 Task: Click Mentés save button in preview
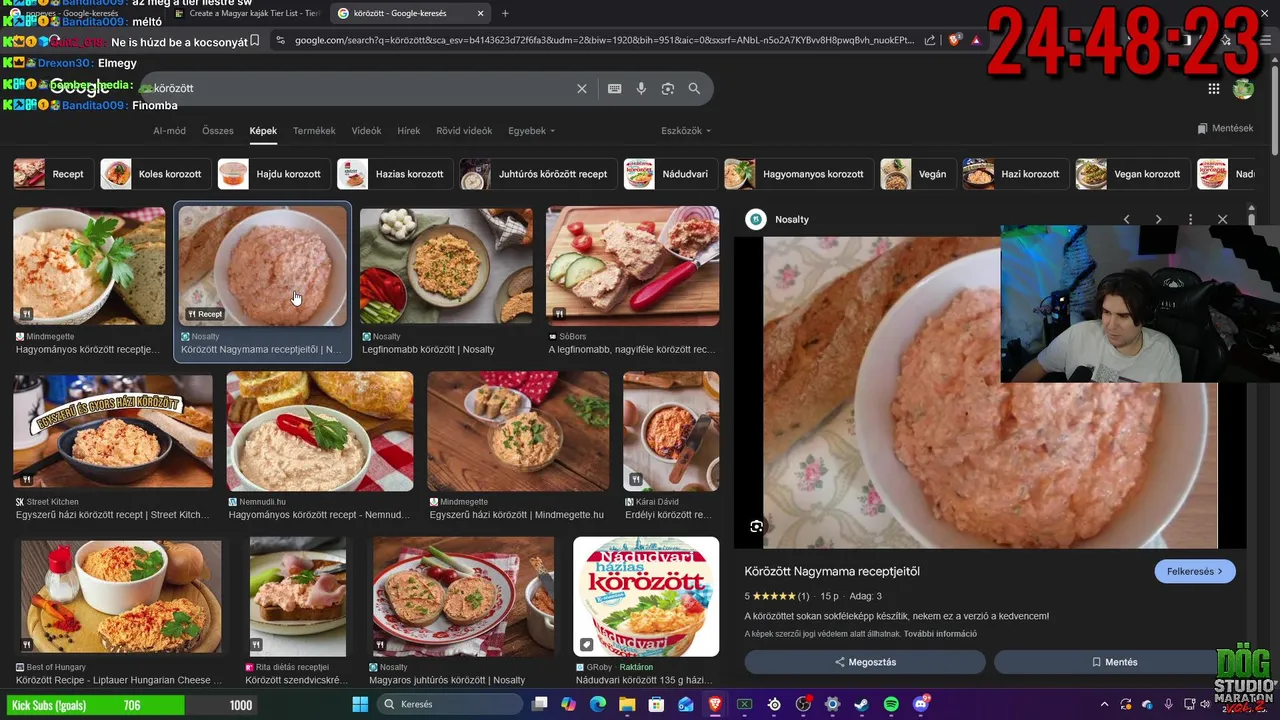[x=1114, y=662]
